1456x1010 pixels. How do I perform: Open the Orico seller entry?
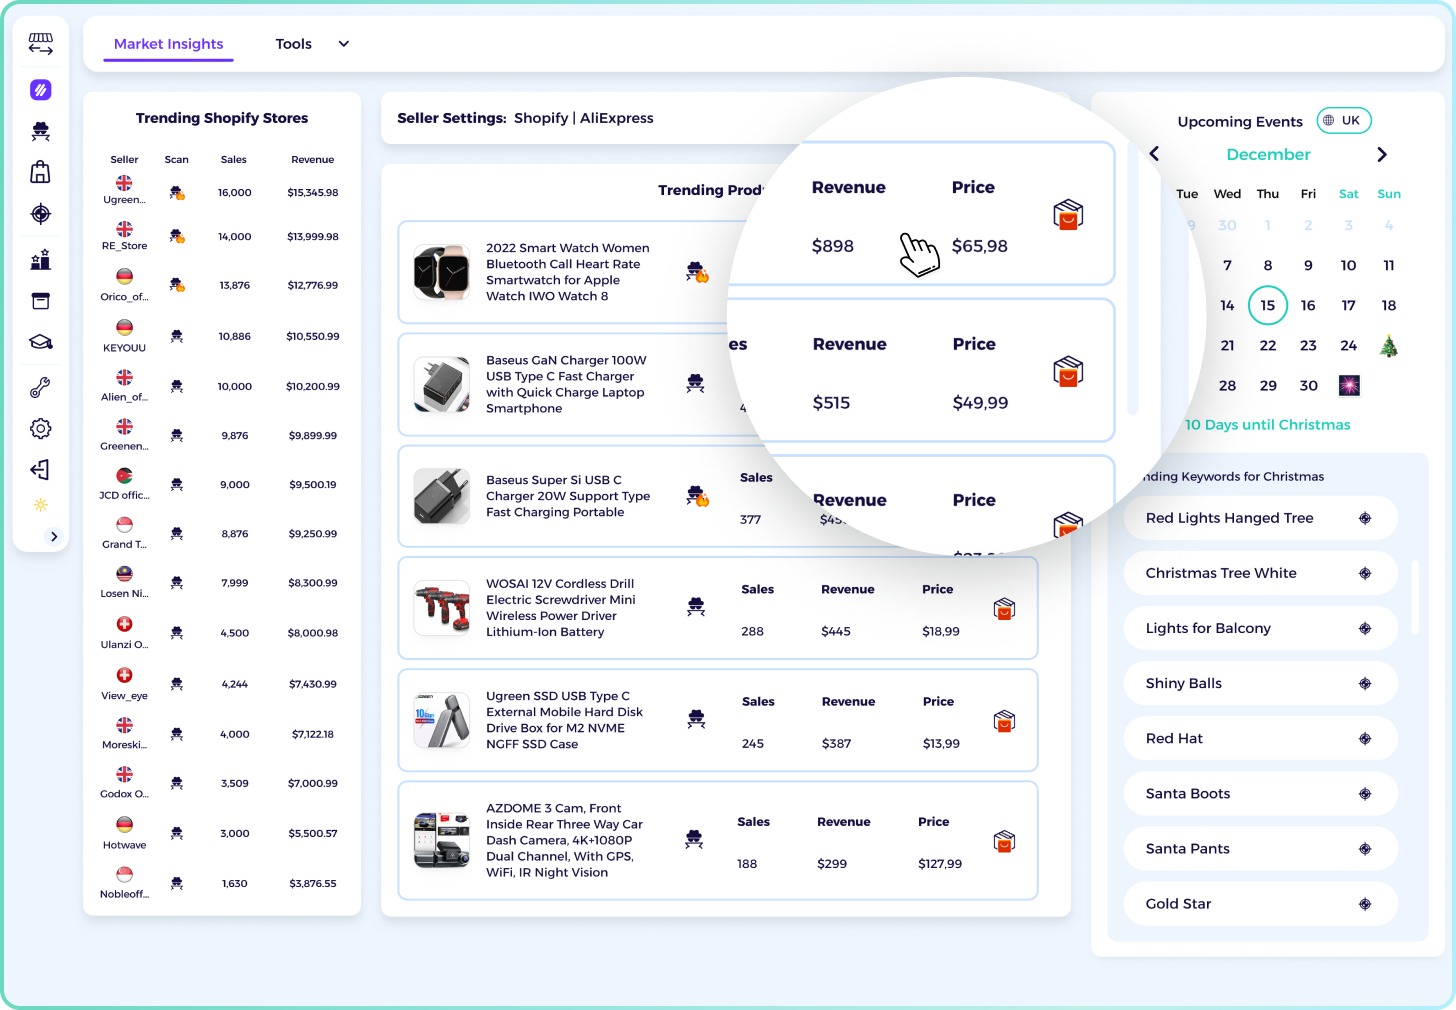[x=124, y=285]
